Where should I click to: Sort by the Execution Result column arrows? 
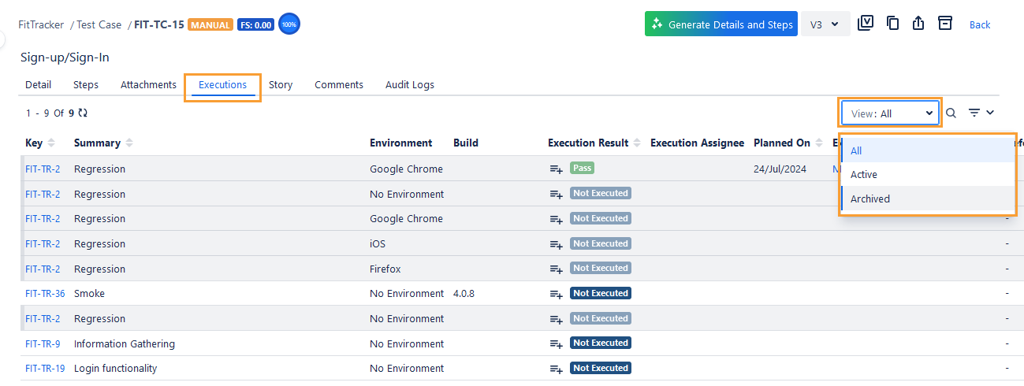tap(637, 143)
